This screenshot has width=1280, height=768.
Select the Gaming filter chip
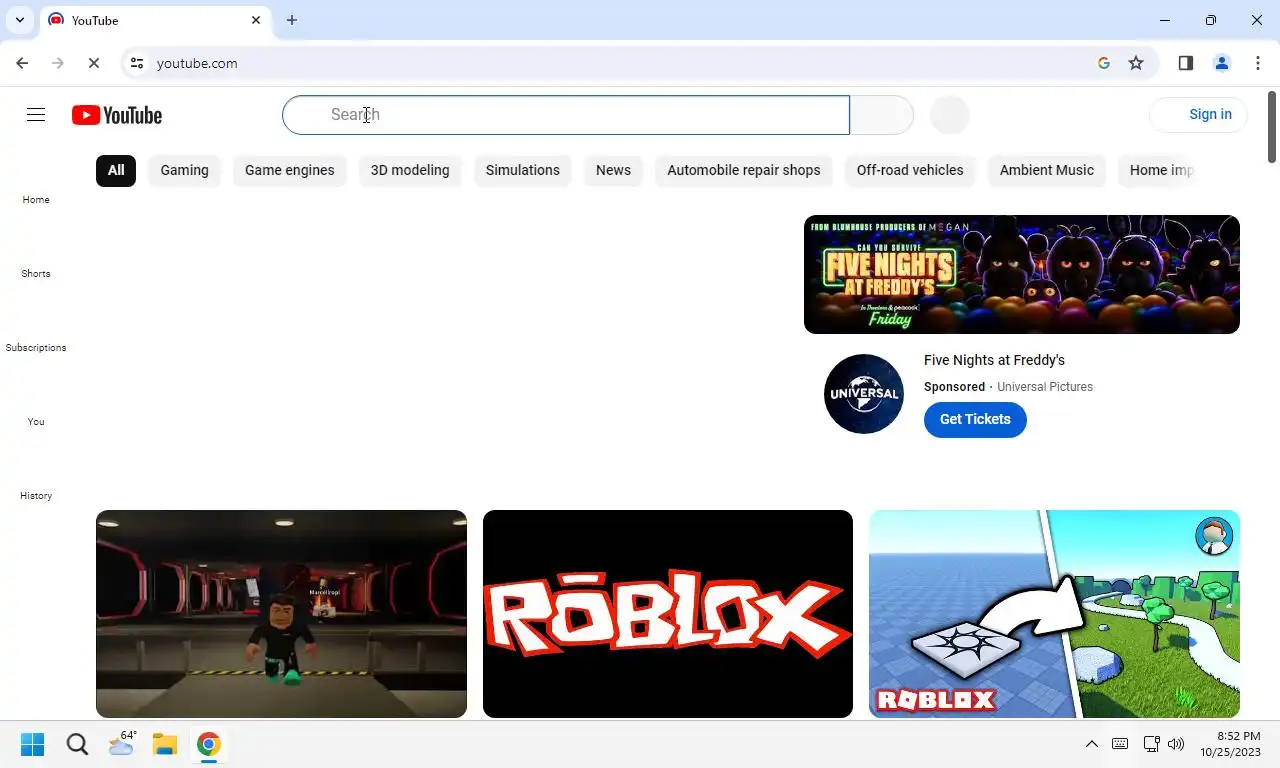(x=185, y=170)
